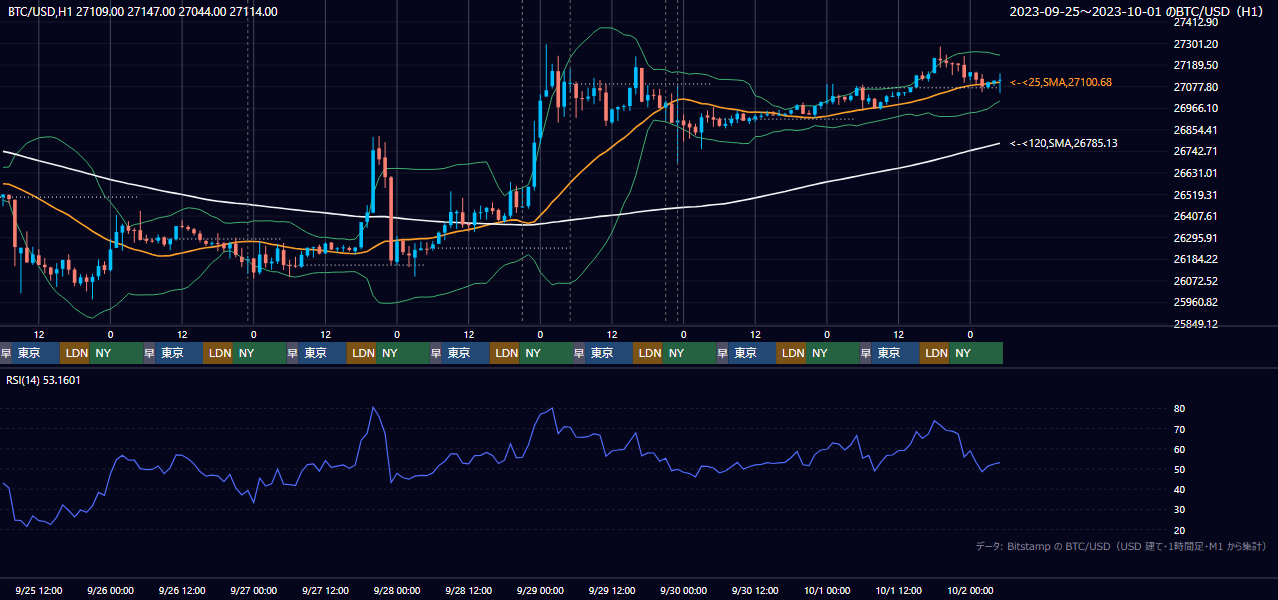Click price axis label 26295.91
This screenshot has width=1278, height=600.
click(1195, 238)
